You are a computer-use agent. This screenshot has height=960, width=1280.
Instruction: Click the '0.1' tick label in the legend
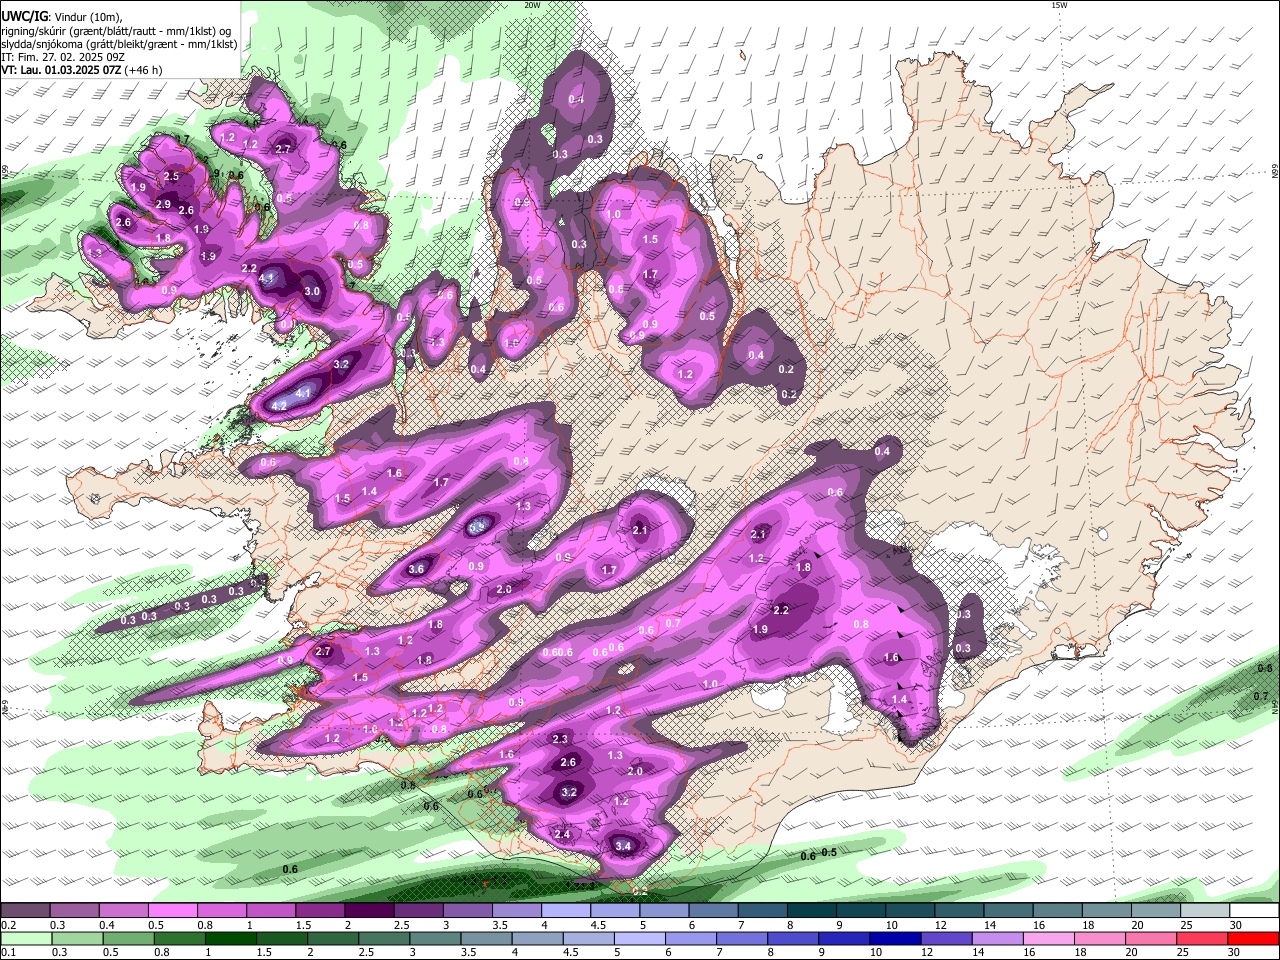click(x=9, y=952)
